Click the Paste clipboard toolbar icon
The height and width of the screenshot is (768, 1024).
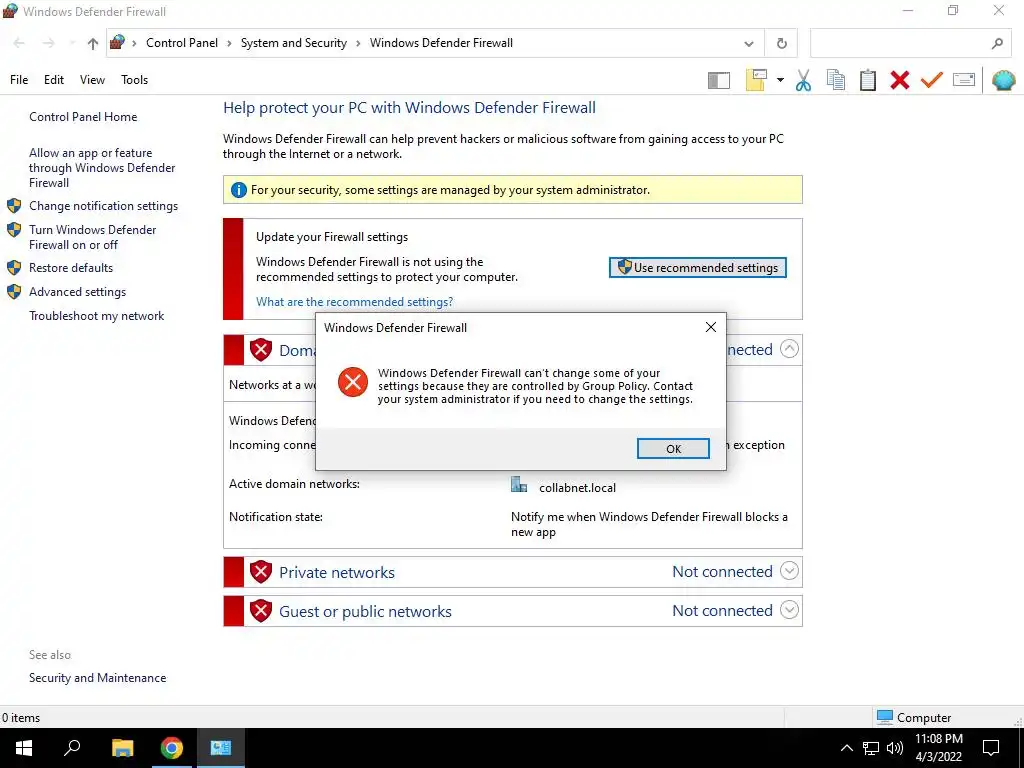pyautogui.click(x=868, y=80)
